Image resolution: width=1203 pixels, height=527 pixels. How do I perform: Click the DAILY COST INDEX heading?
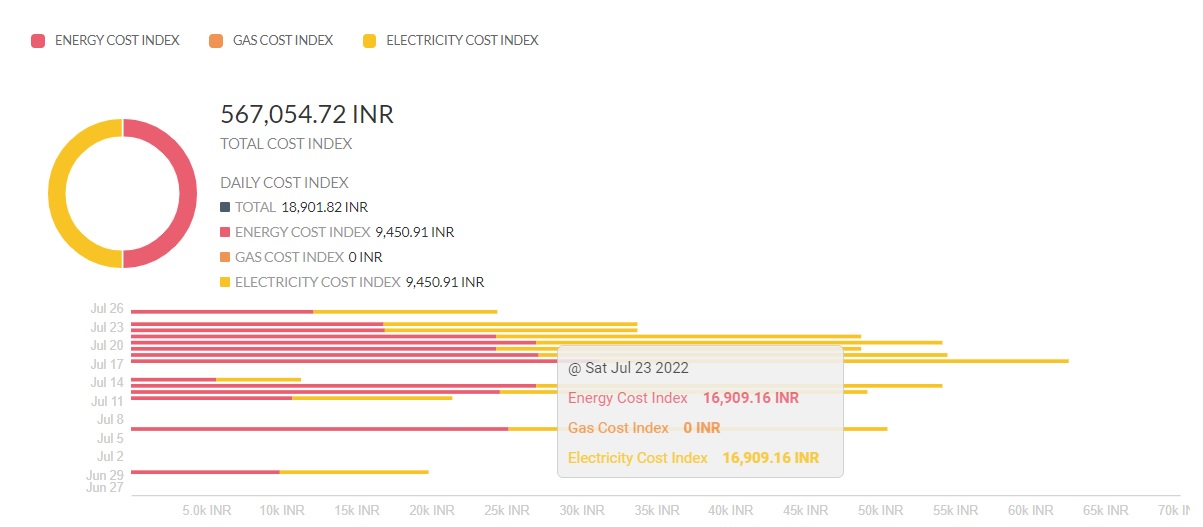[284, 183]
